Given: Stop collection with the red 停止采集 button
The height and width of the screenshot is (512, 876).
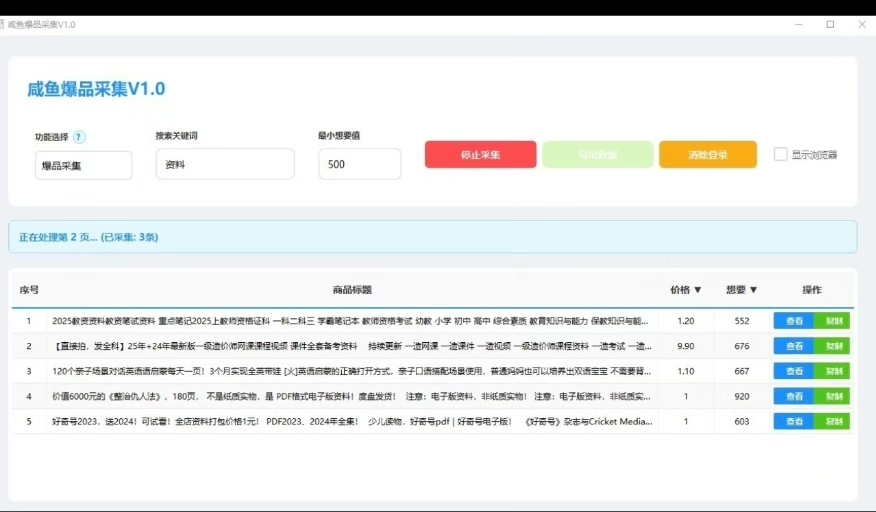Looking at the screenshot, I should pyautogui.click(x=480, y=155).
